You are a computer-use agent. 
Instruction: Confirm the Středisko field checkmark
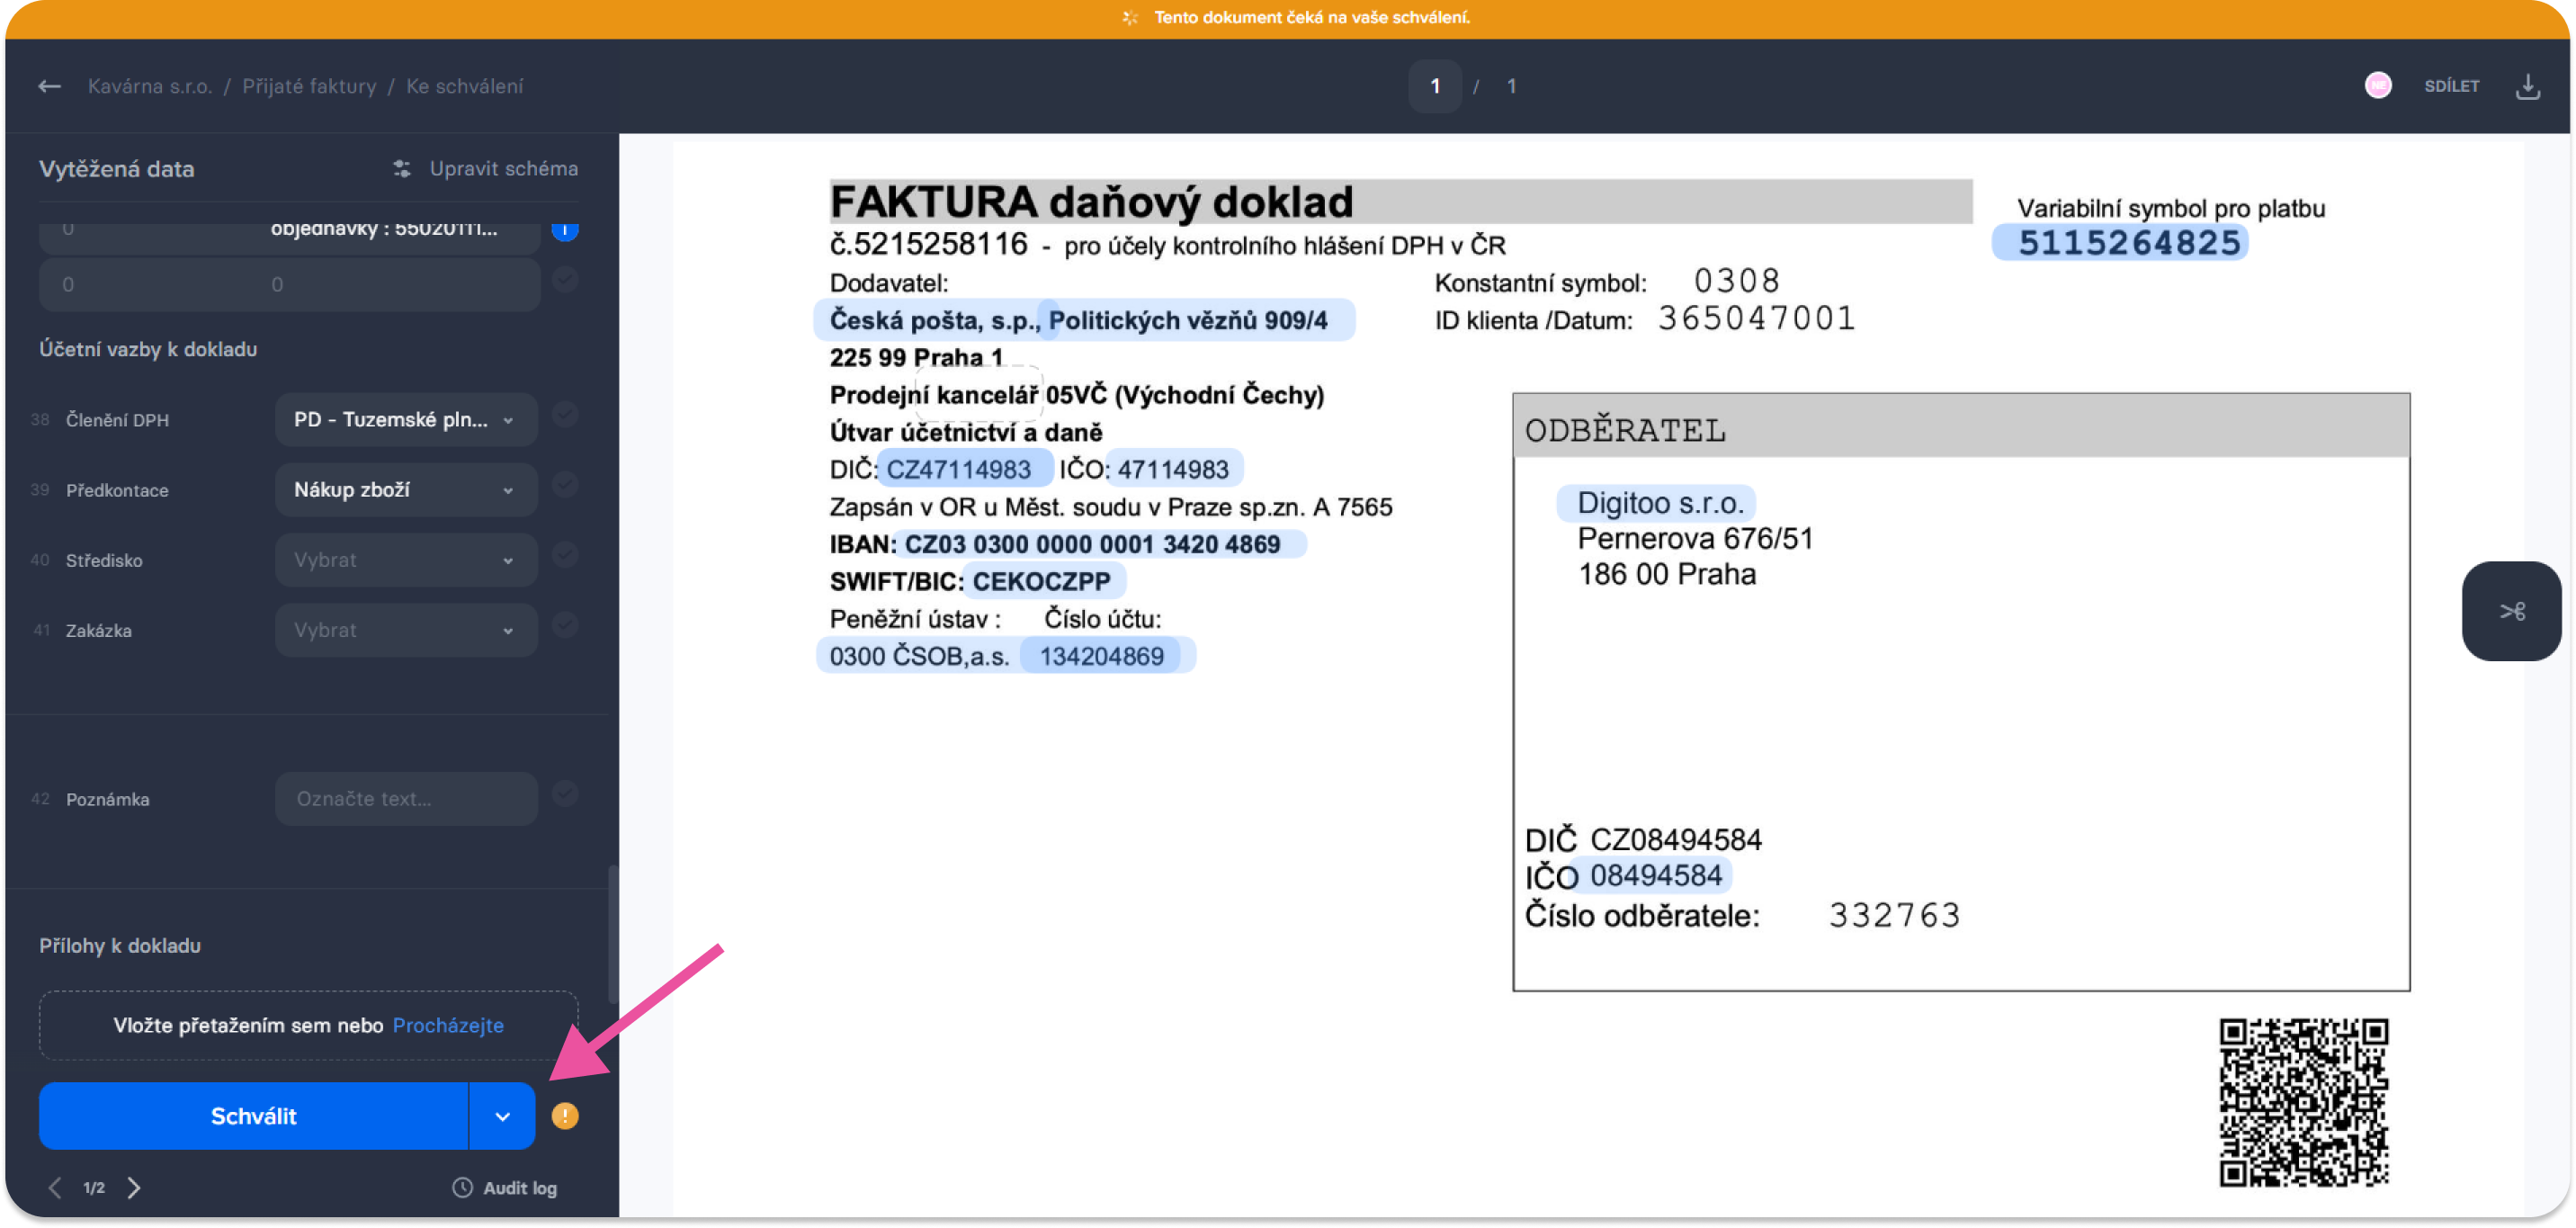coord(565,555)
